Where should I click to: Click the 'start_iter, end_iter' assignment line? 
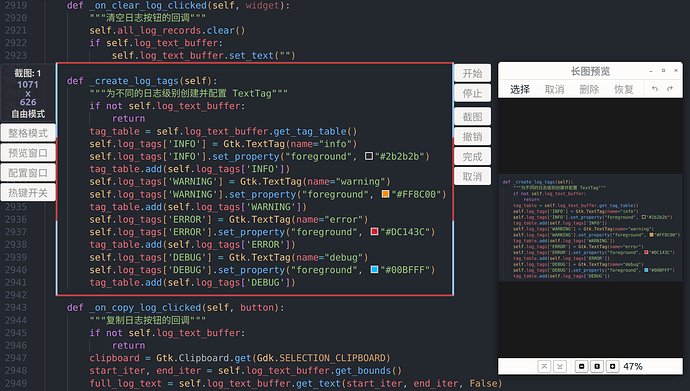246,371
